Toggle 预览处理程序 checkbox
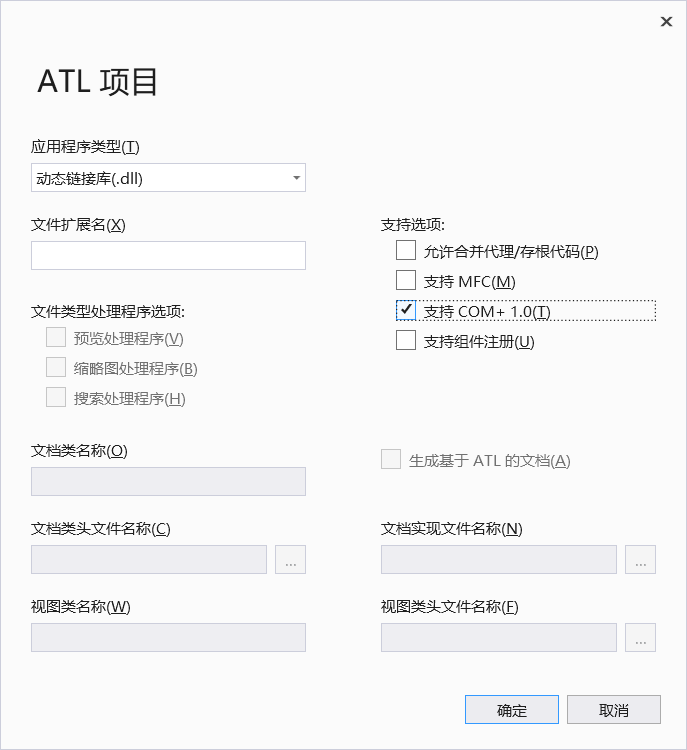This screenshot has width=687, height=750. pos(56,337)
